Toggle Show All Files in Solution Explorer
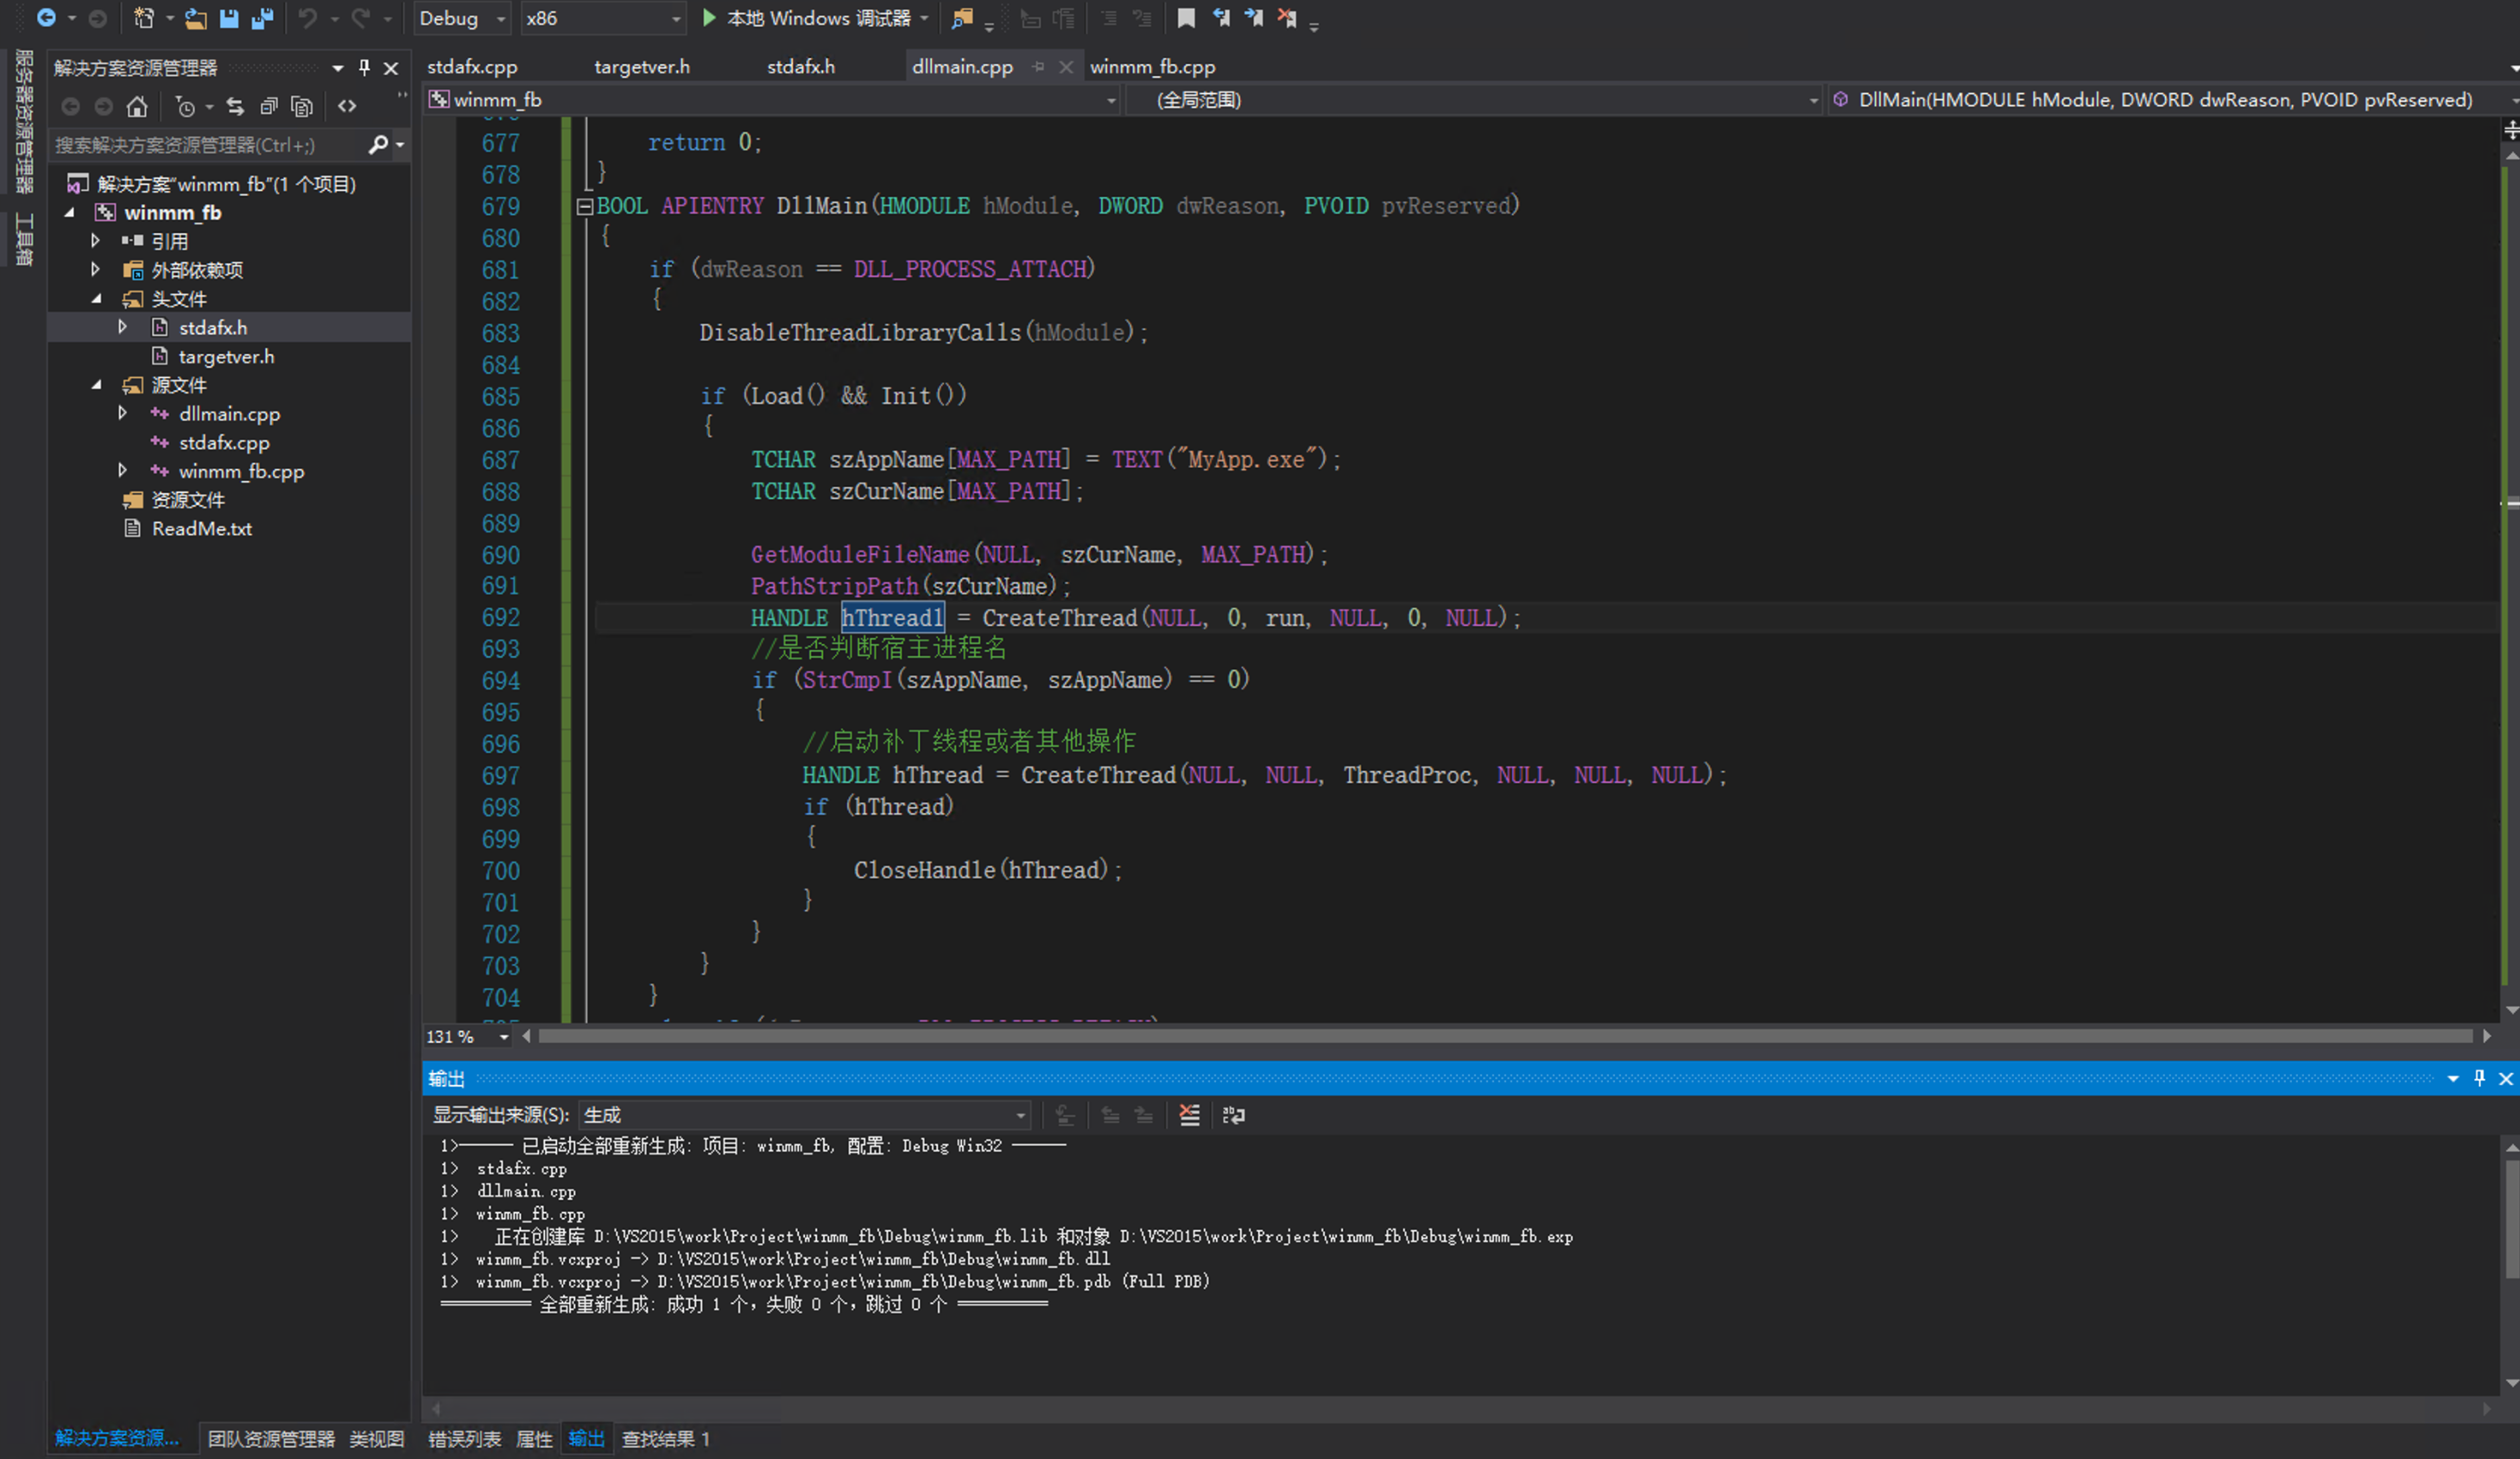The image size is (2520, 1459). (301, 106)
